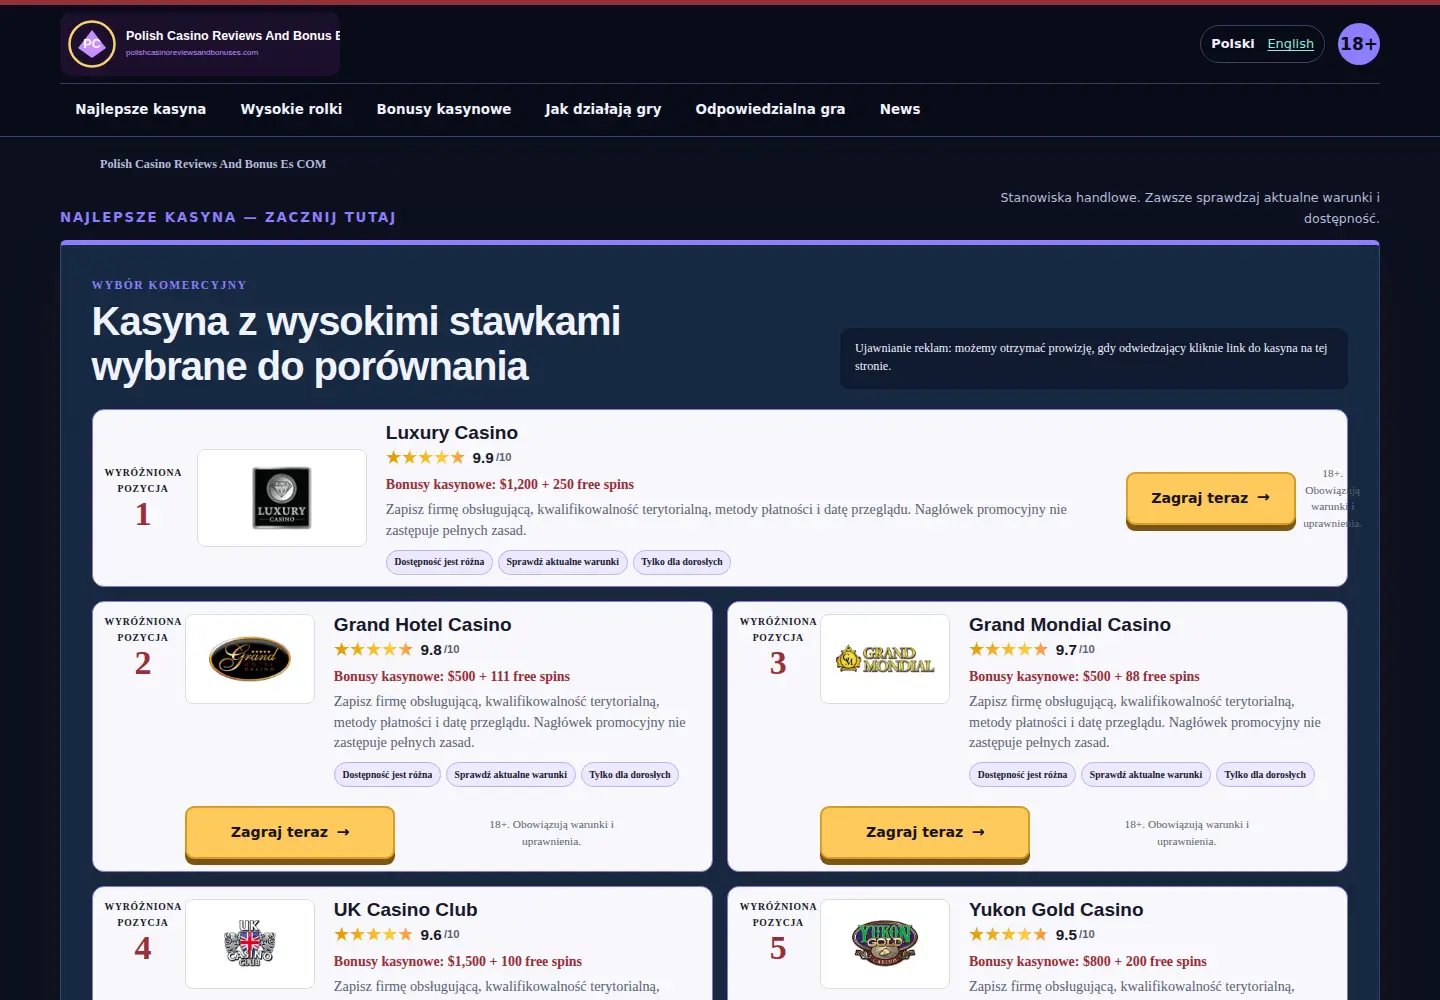Click Luxury Casino star rating
Image resolution: width=1440 pixels, height=1000 pixels.
tap(425, 458)
